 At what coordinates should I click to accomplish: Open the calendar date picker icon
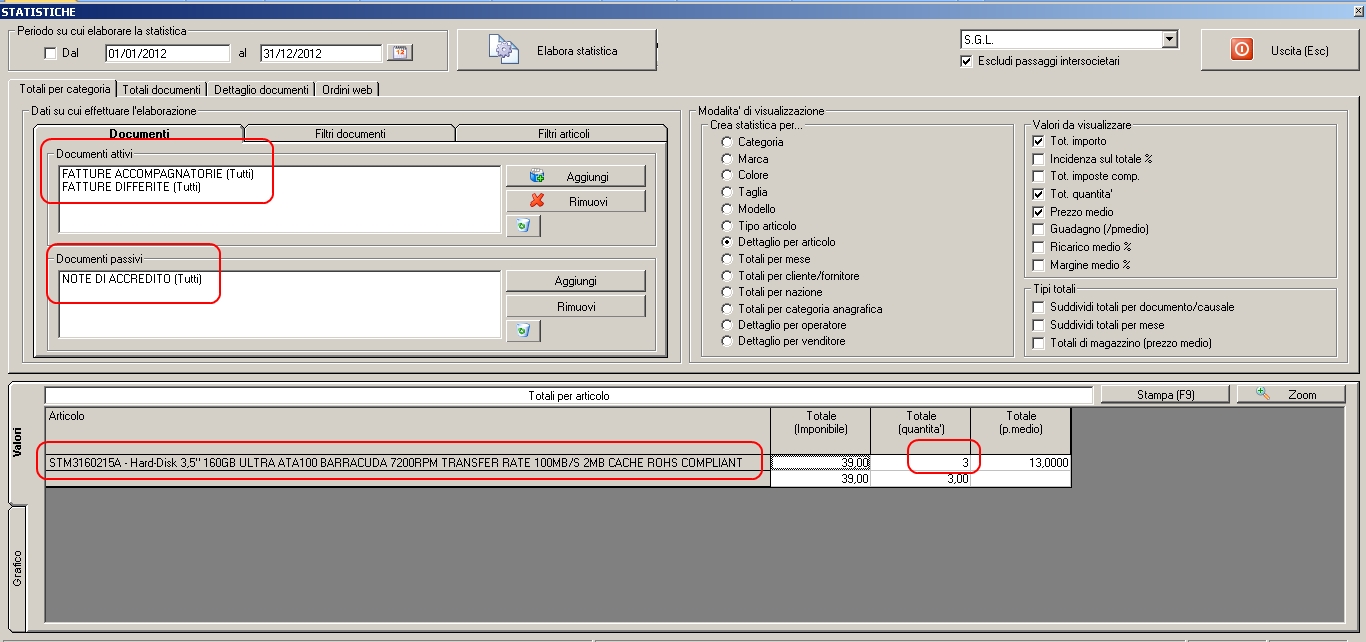point(400,52)
